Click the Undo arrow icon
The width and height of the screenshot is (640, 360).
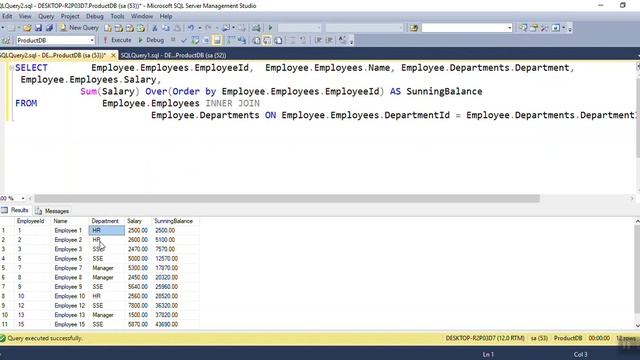pos(191,28)
